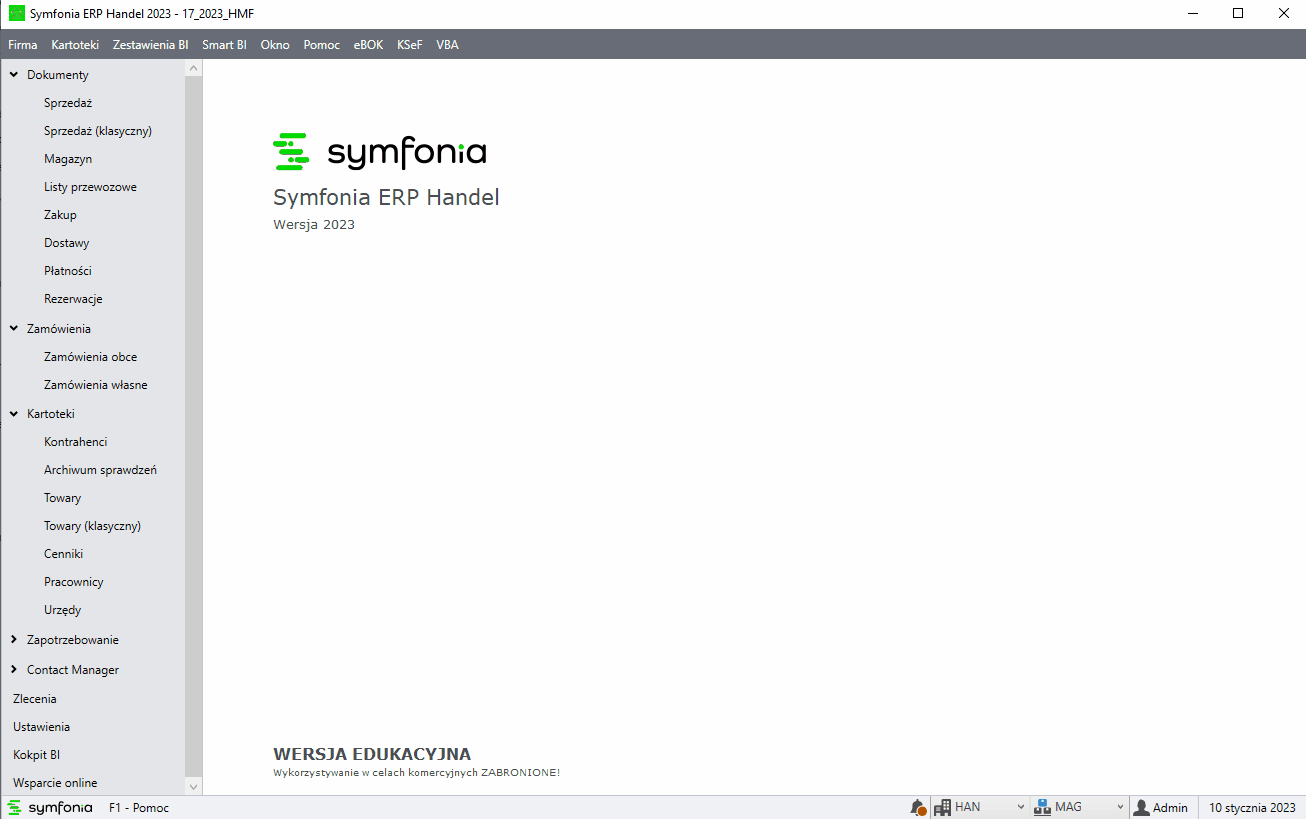Open Towary in sidebar
1306x819 pixels.
[63, 498]
